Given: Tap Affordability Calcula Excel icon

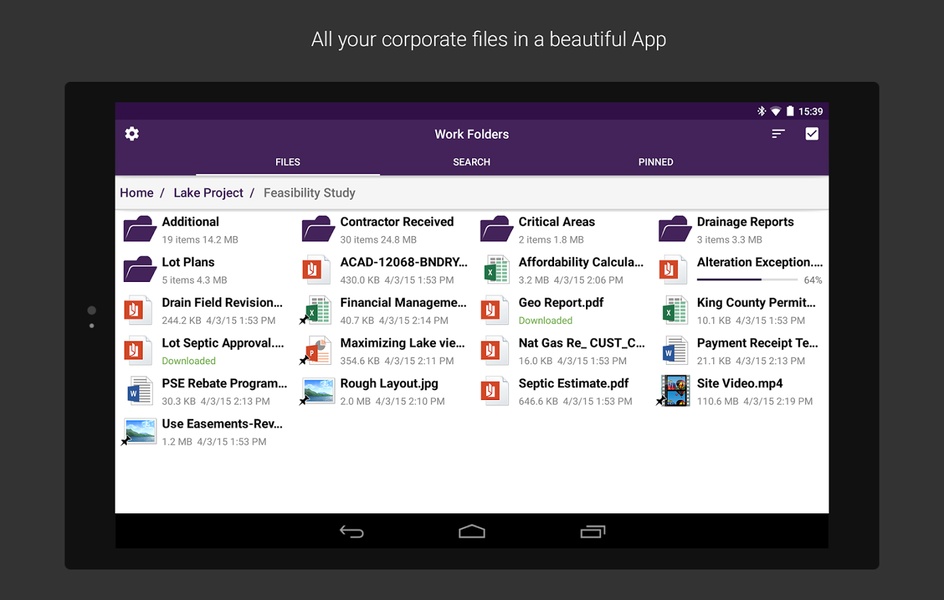Looking at the screenshot, I should point(496,270).
